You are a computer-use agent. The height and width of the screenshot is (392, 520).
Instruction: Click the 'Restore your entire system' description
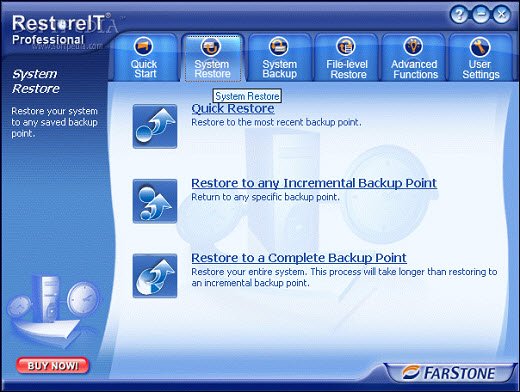pyautogui.click(x=344, y=277)
